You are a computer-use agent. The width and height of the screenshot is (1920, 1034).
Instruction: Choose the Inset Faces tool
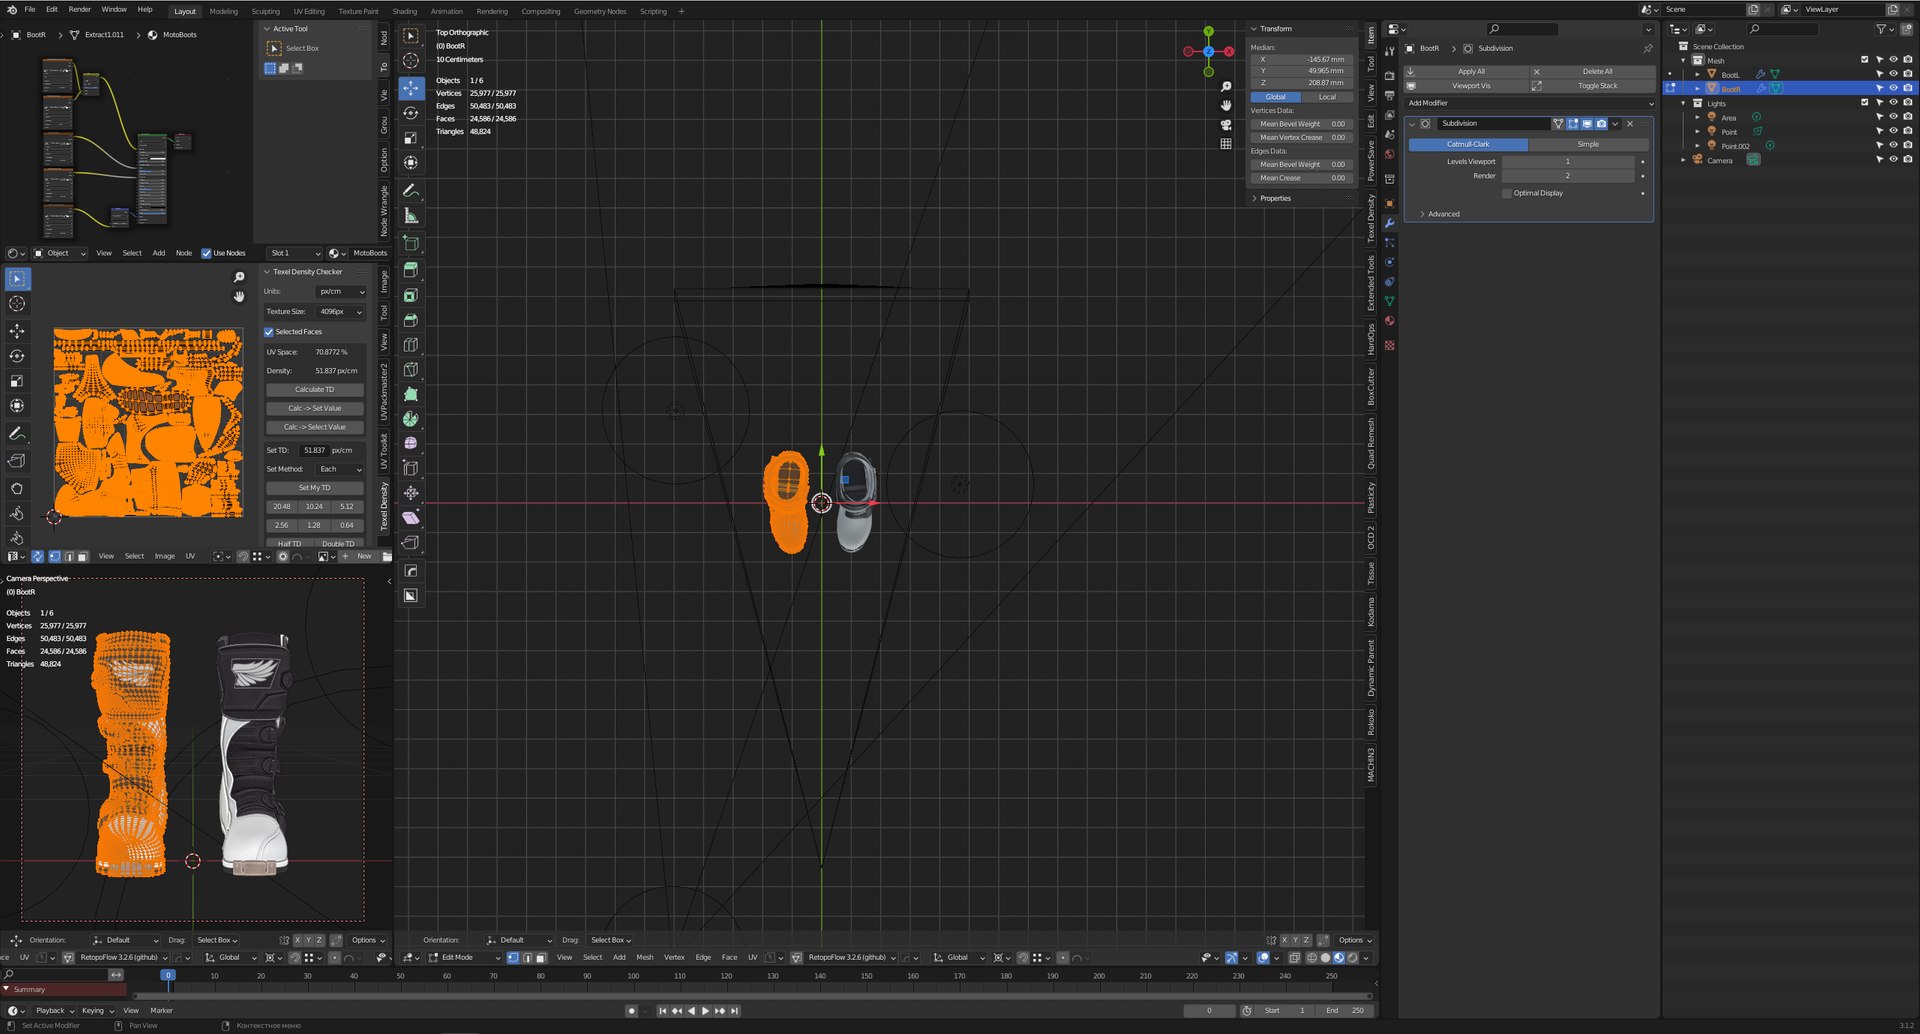[x=411, y=295]
